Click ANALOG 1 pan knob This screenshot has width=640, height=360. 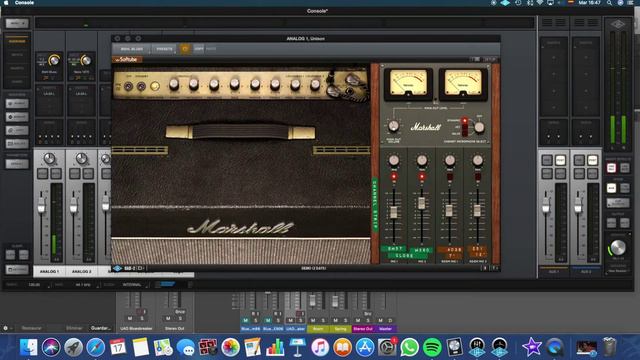coord(49,159)
